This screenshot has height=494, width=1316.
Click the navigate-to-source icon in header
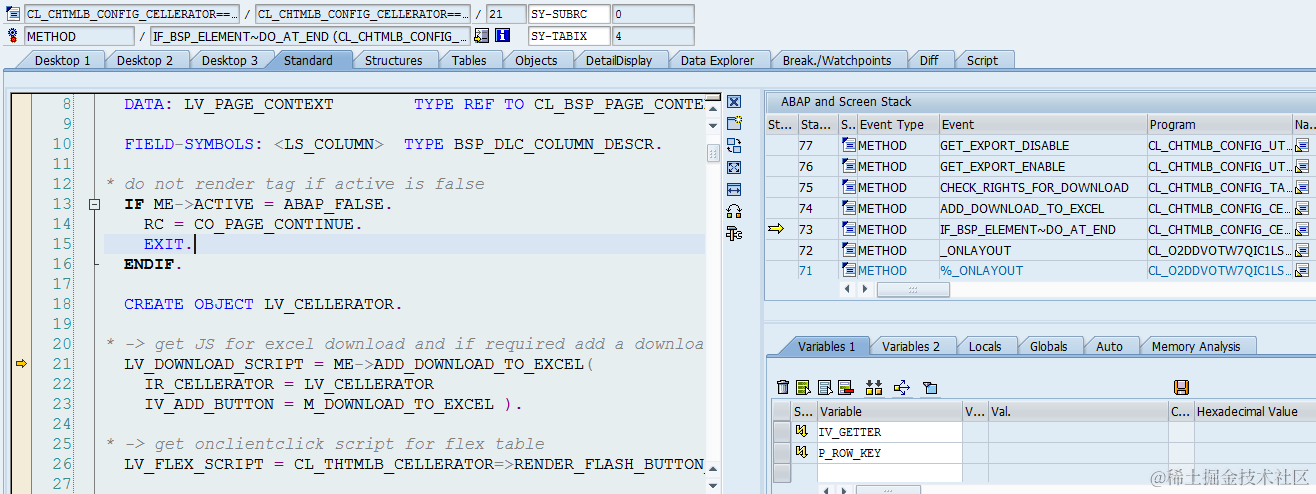(x=481, y=36)
